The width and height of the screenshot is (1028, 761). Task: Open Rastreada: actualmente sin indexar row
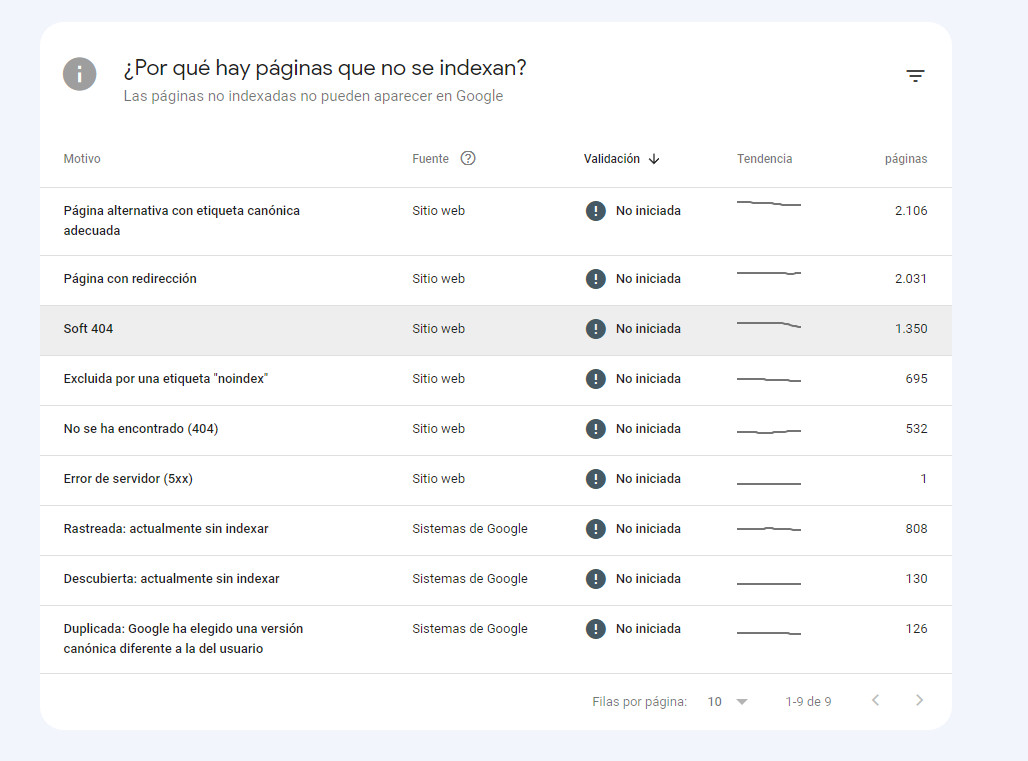coord(166,529)
